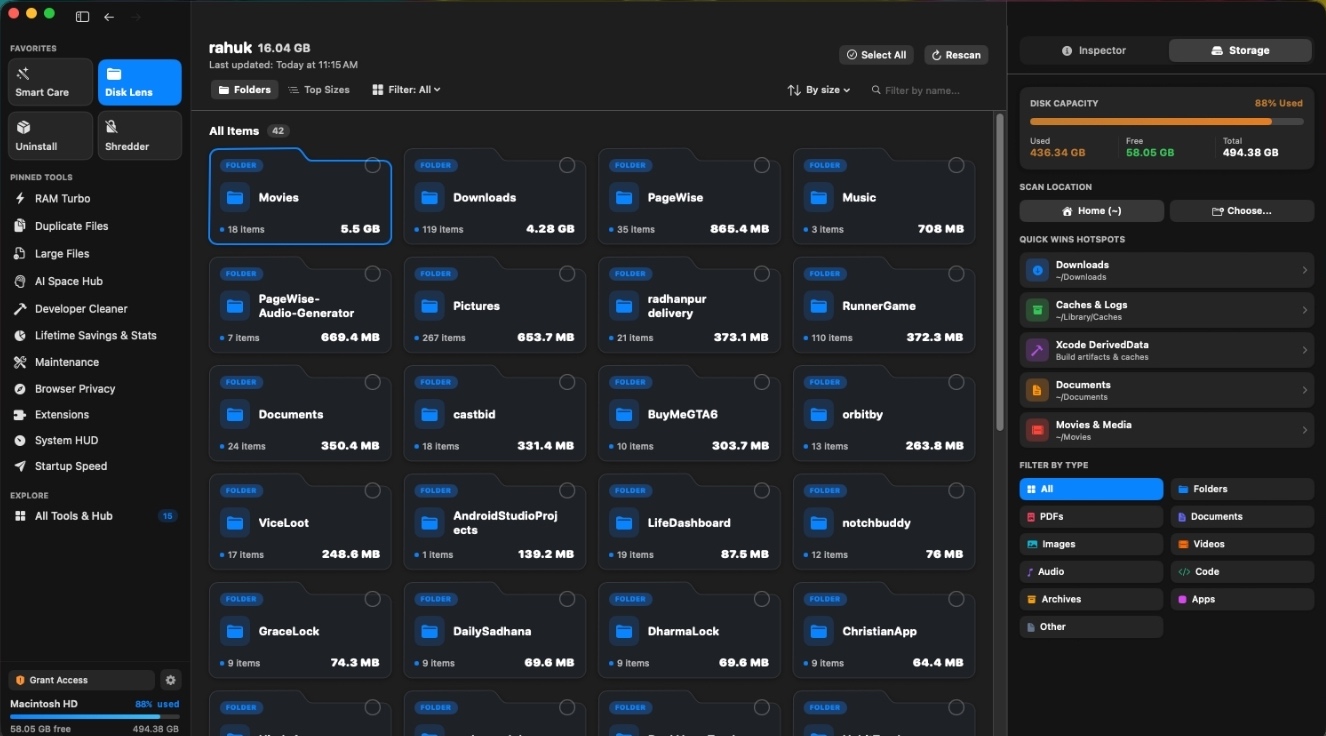This screenshot has width=1326, height=736.
Task: Click AI Space Hub icon
Action: click(20, 281)
